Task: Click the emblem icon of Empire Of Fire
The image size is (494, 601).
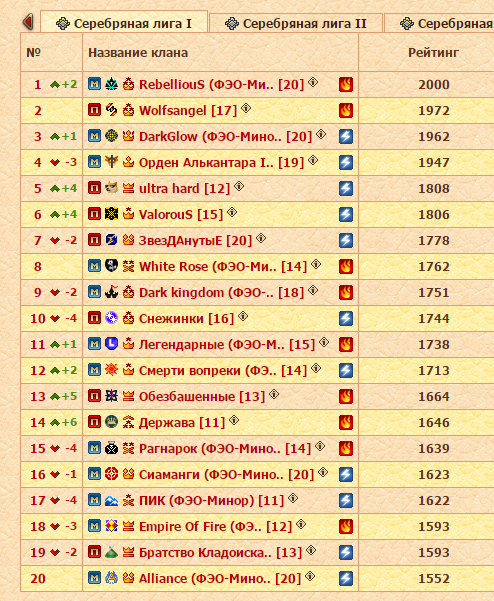Action: pos(111,526)
